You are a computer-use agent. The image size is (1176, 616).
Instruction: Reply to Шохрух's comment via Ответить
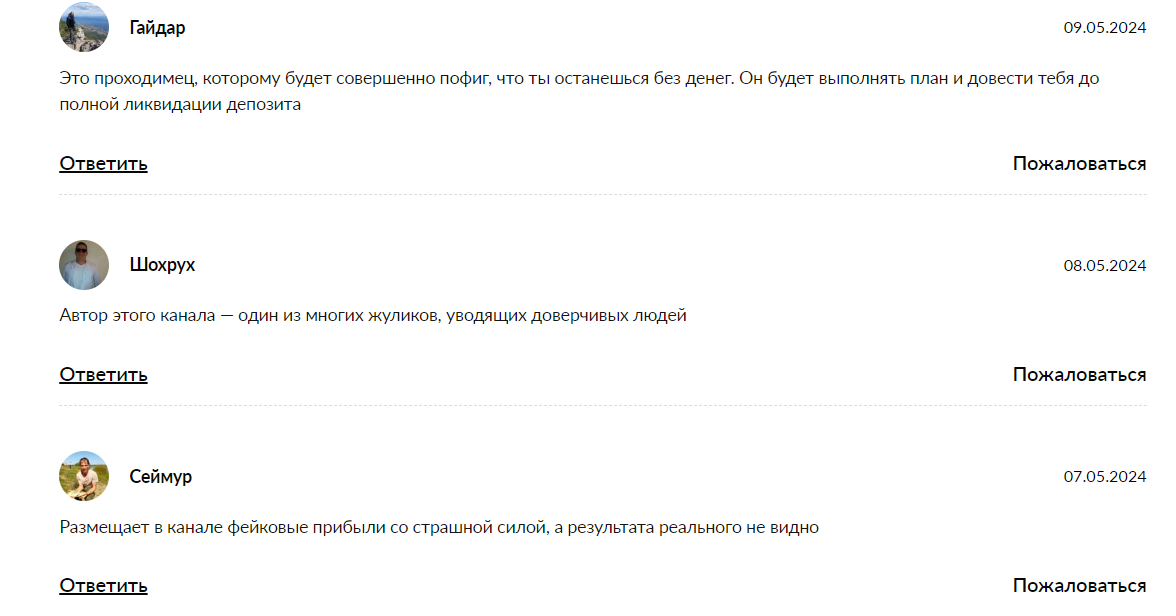click(103, 375)
